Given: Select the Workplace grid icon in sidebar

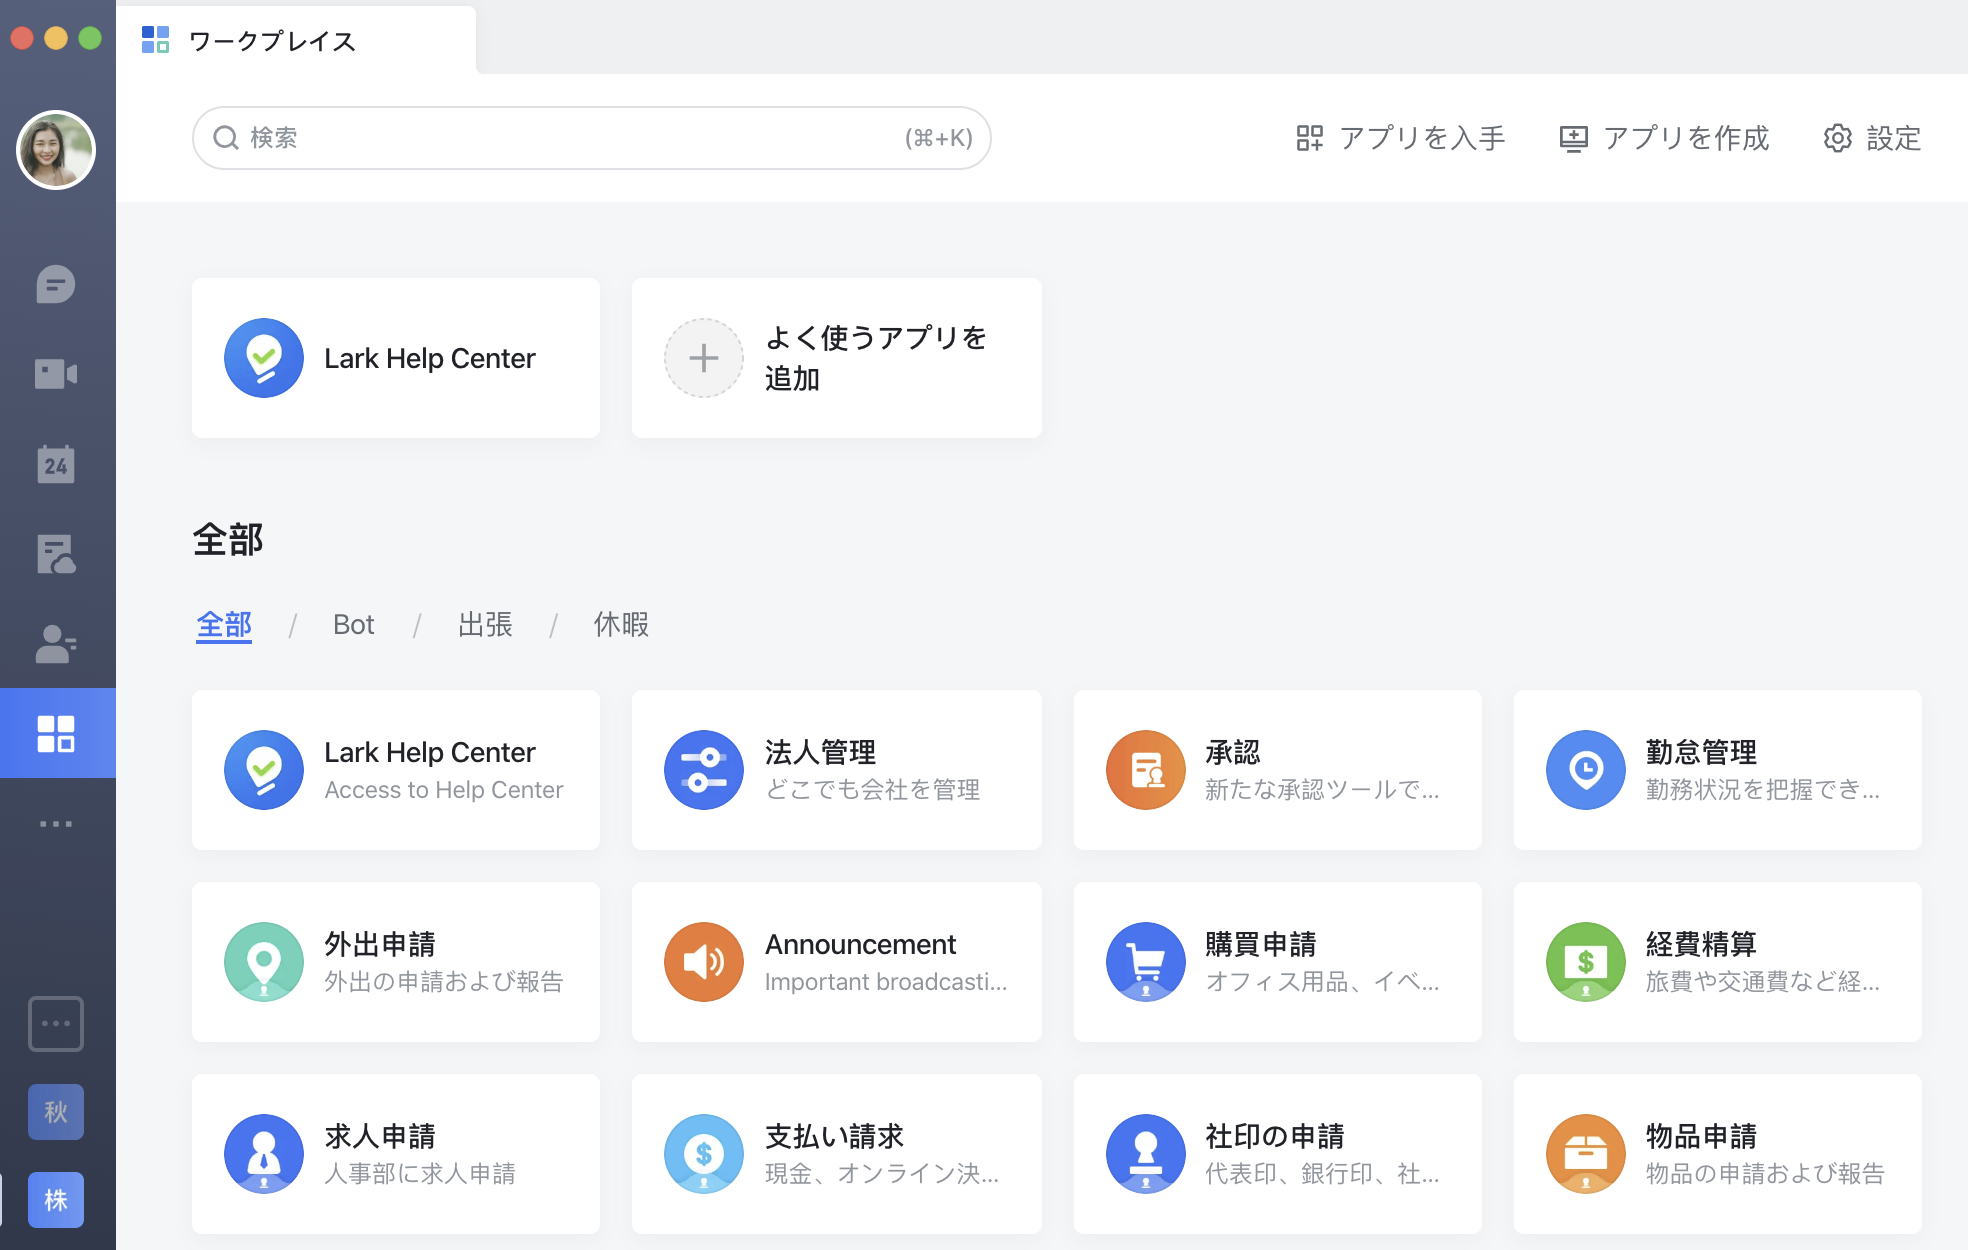Looking at the screenshot, I should [56, 733].
